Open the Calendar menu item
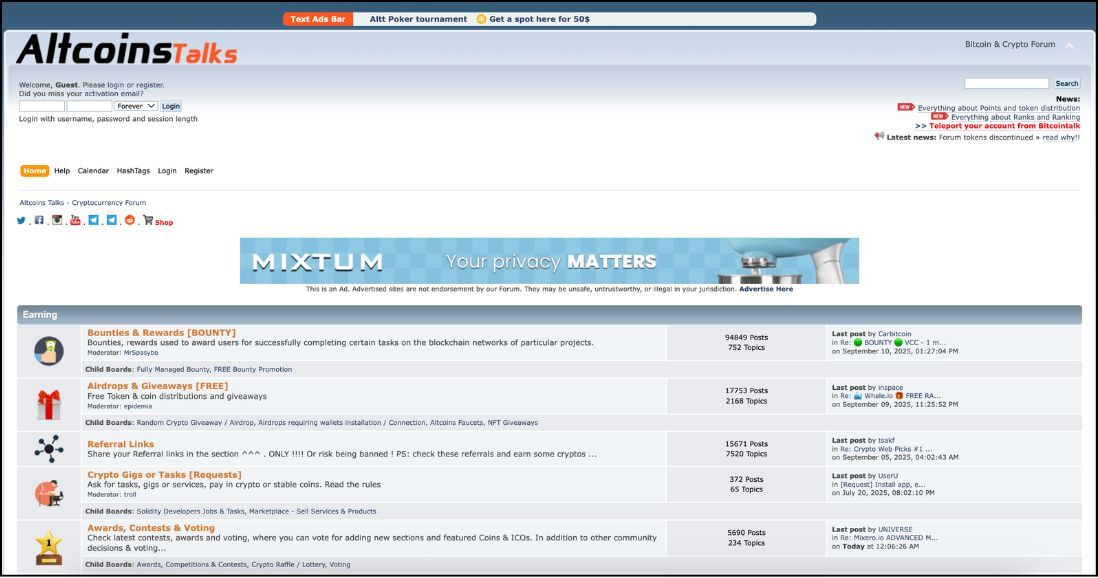 click(93, 171)
